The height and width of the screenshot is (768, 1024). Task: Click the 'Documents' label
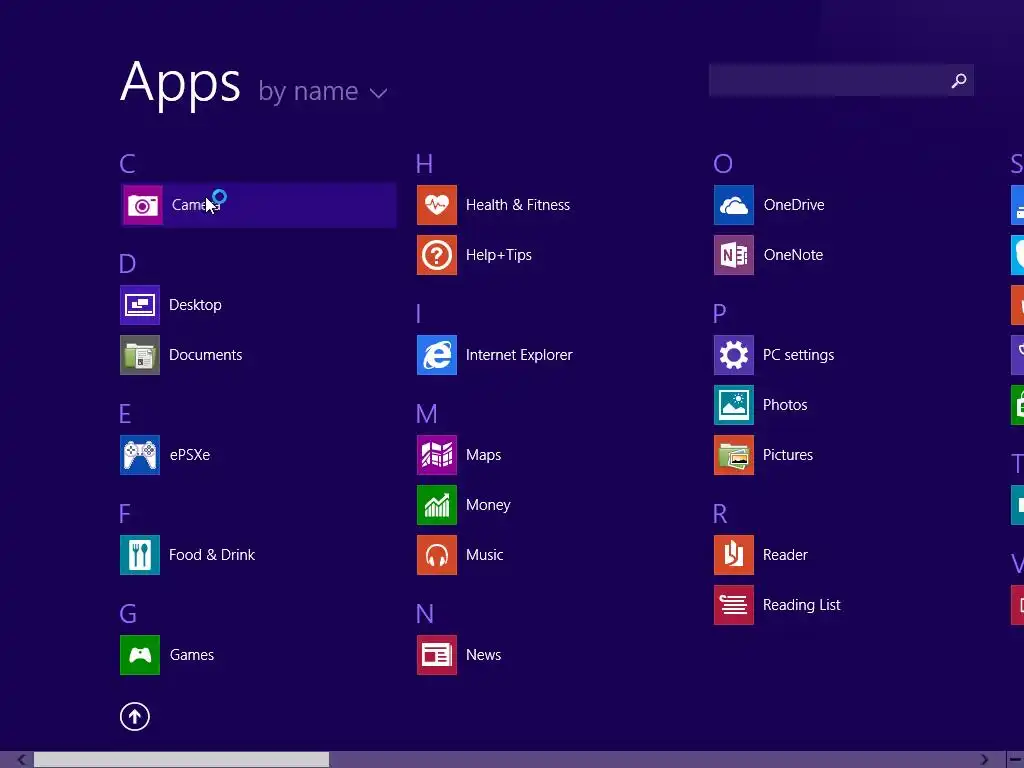(x=206, y=355)
